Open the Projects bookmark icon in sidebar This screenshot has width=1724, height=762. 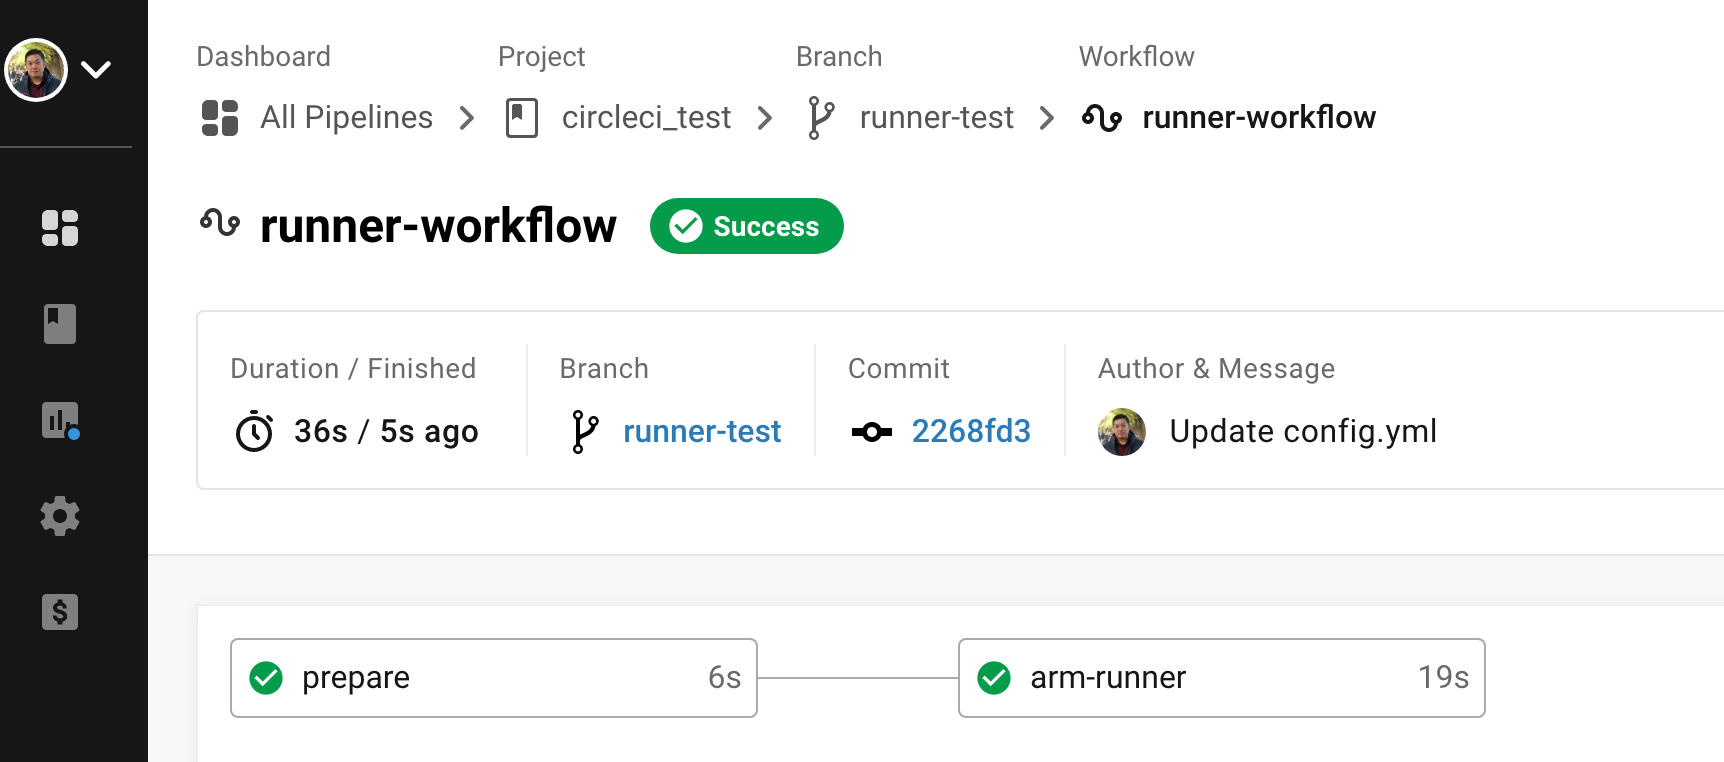click(x=60, y=324)
